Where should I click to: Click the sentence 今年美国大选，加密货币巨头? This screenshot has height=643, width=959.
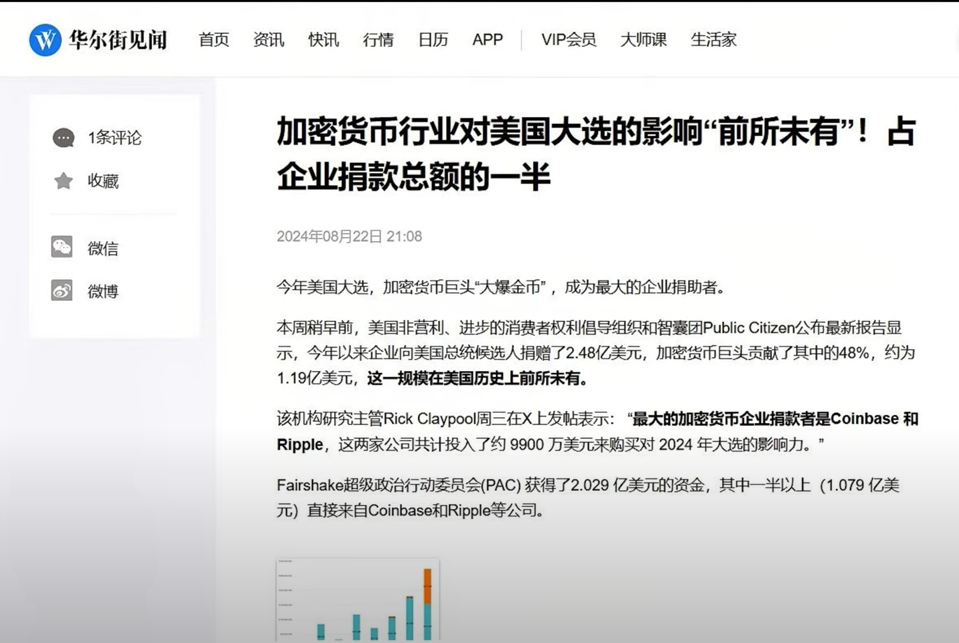pyautogui.click(x=501, y=287)
